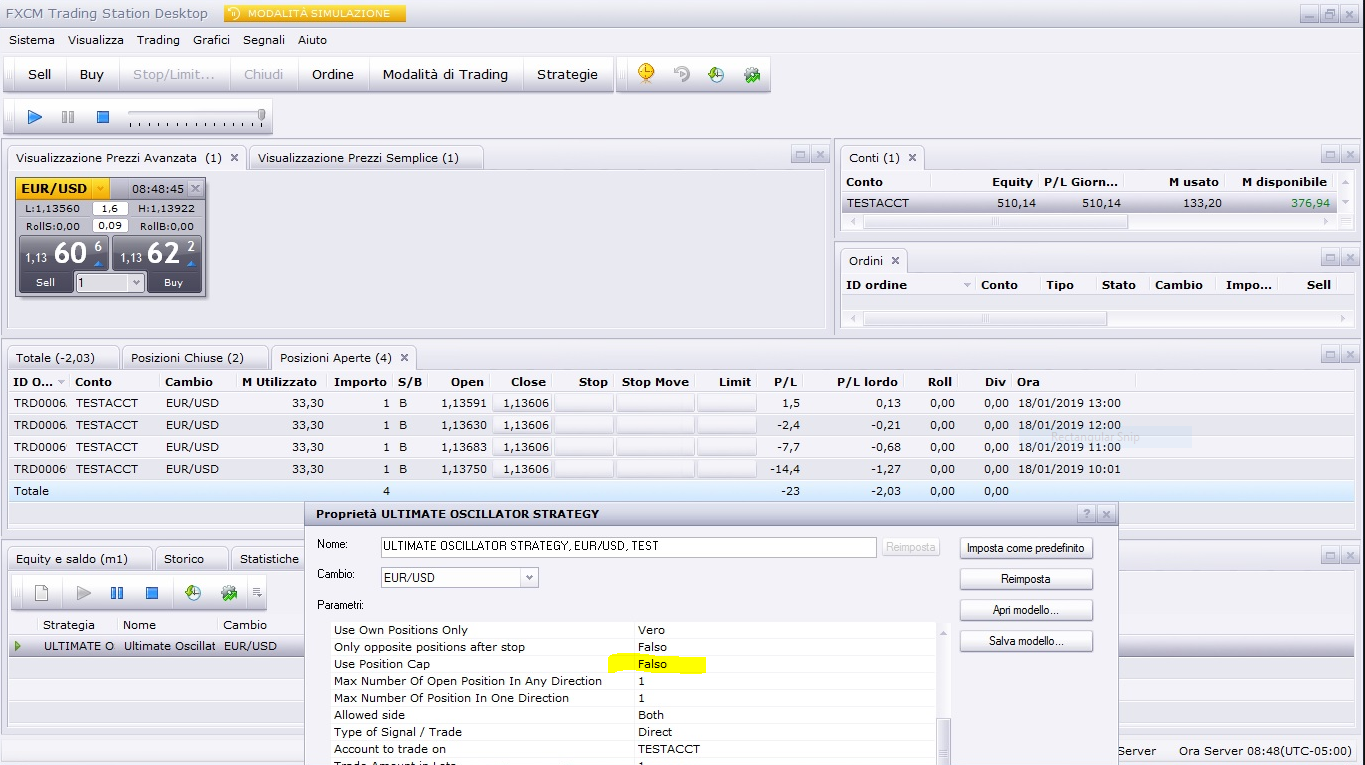The height and width of the screenshot is (765, 1365).
Task: Click the gray clock-with-arrow icon in the top toolbar
Action: 681,74
